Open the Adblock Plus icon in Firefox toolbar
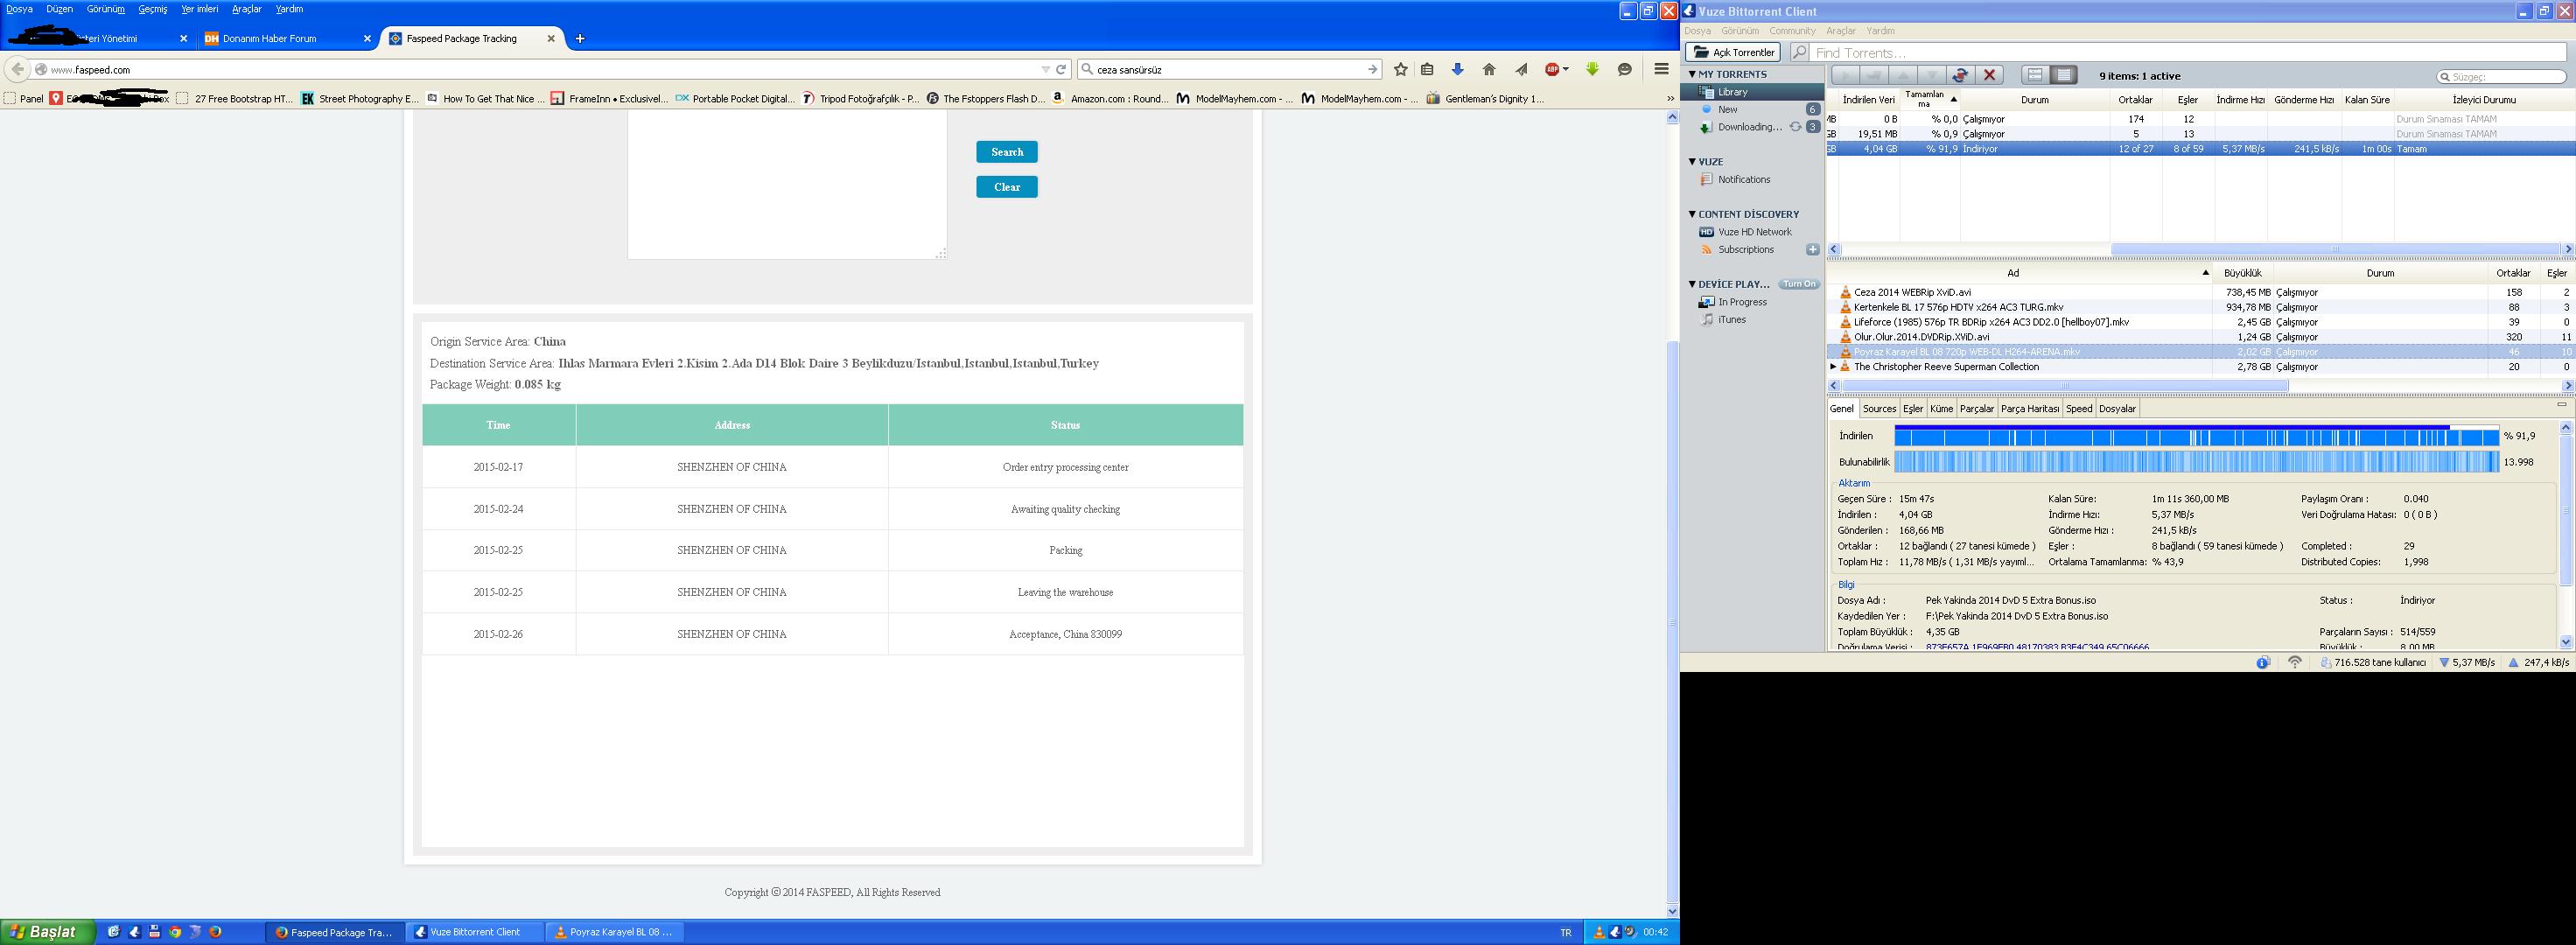The height and width of the screenshot is (945, 2576). (1553, 69)
